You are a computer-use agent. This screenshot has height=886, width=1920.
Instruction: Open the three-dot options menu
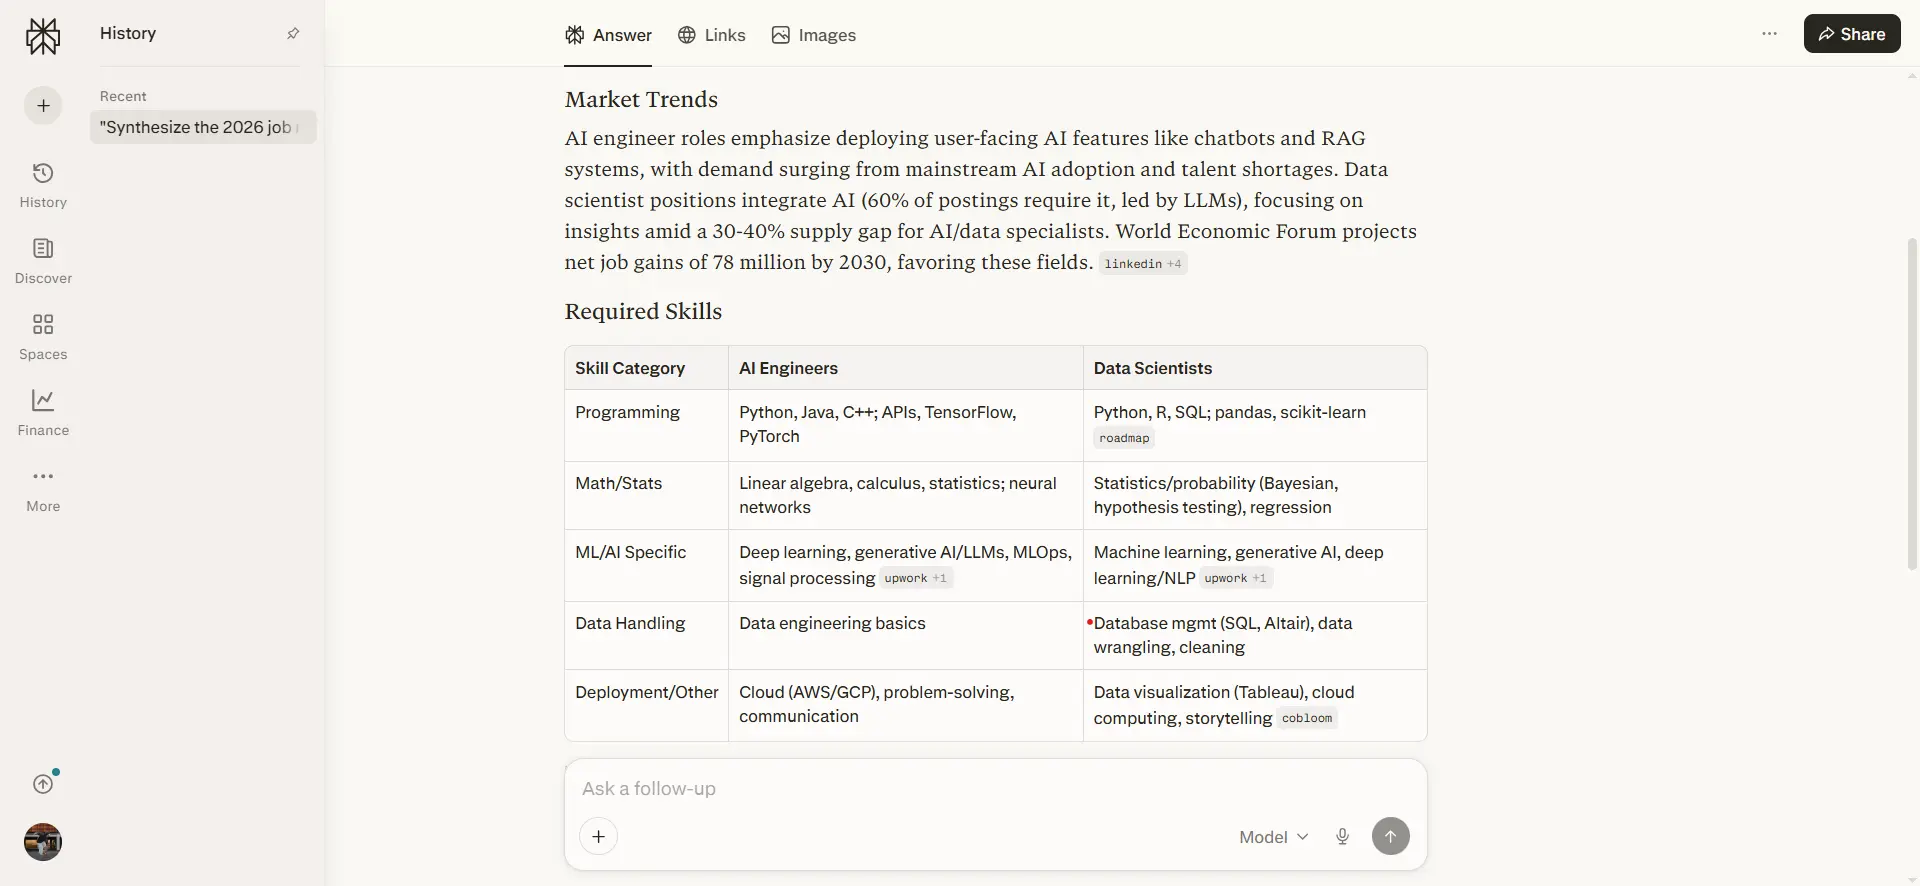1769,33
